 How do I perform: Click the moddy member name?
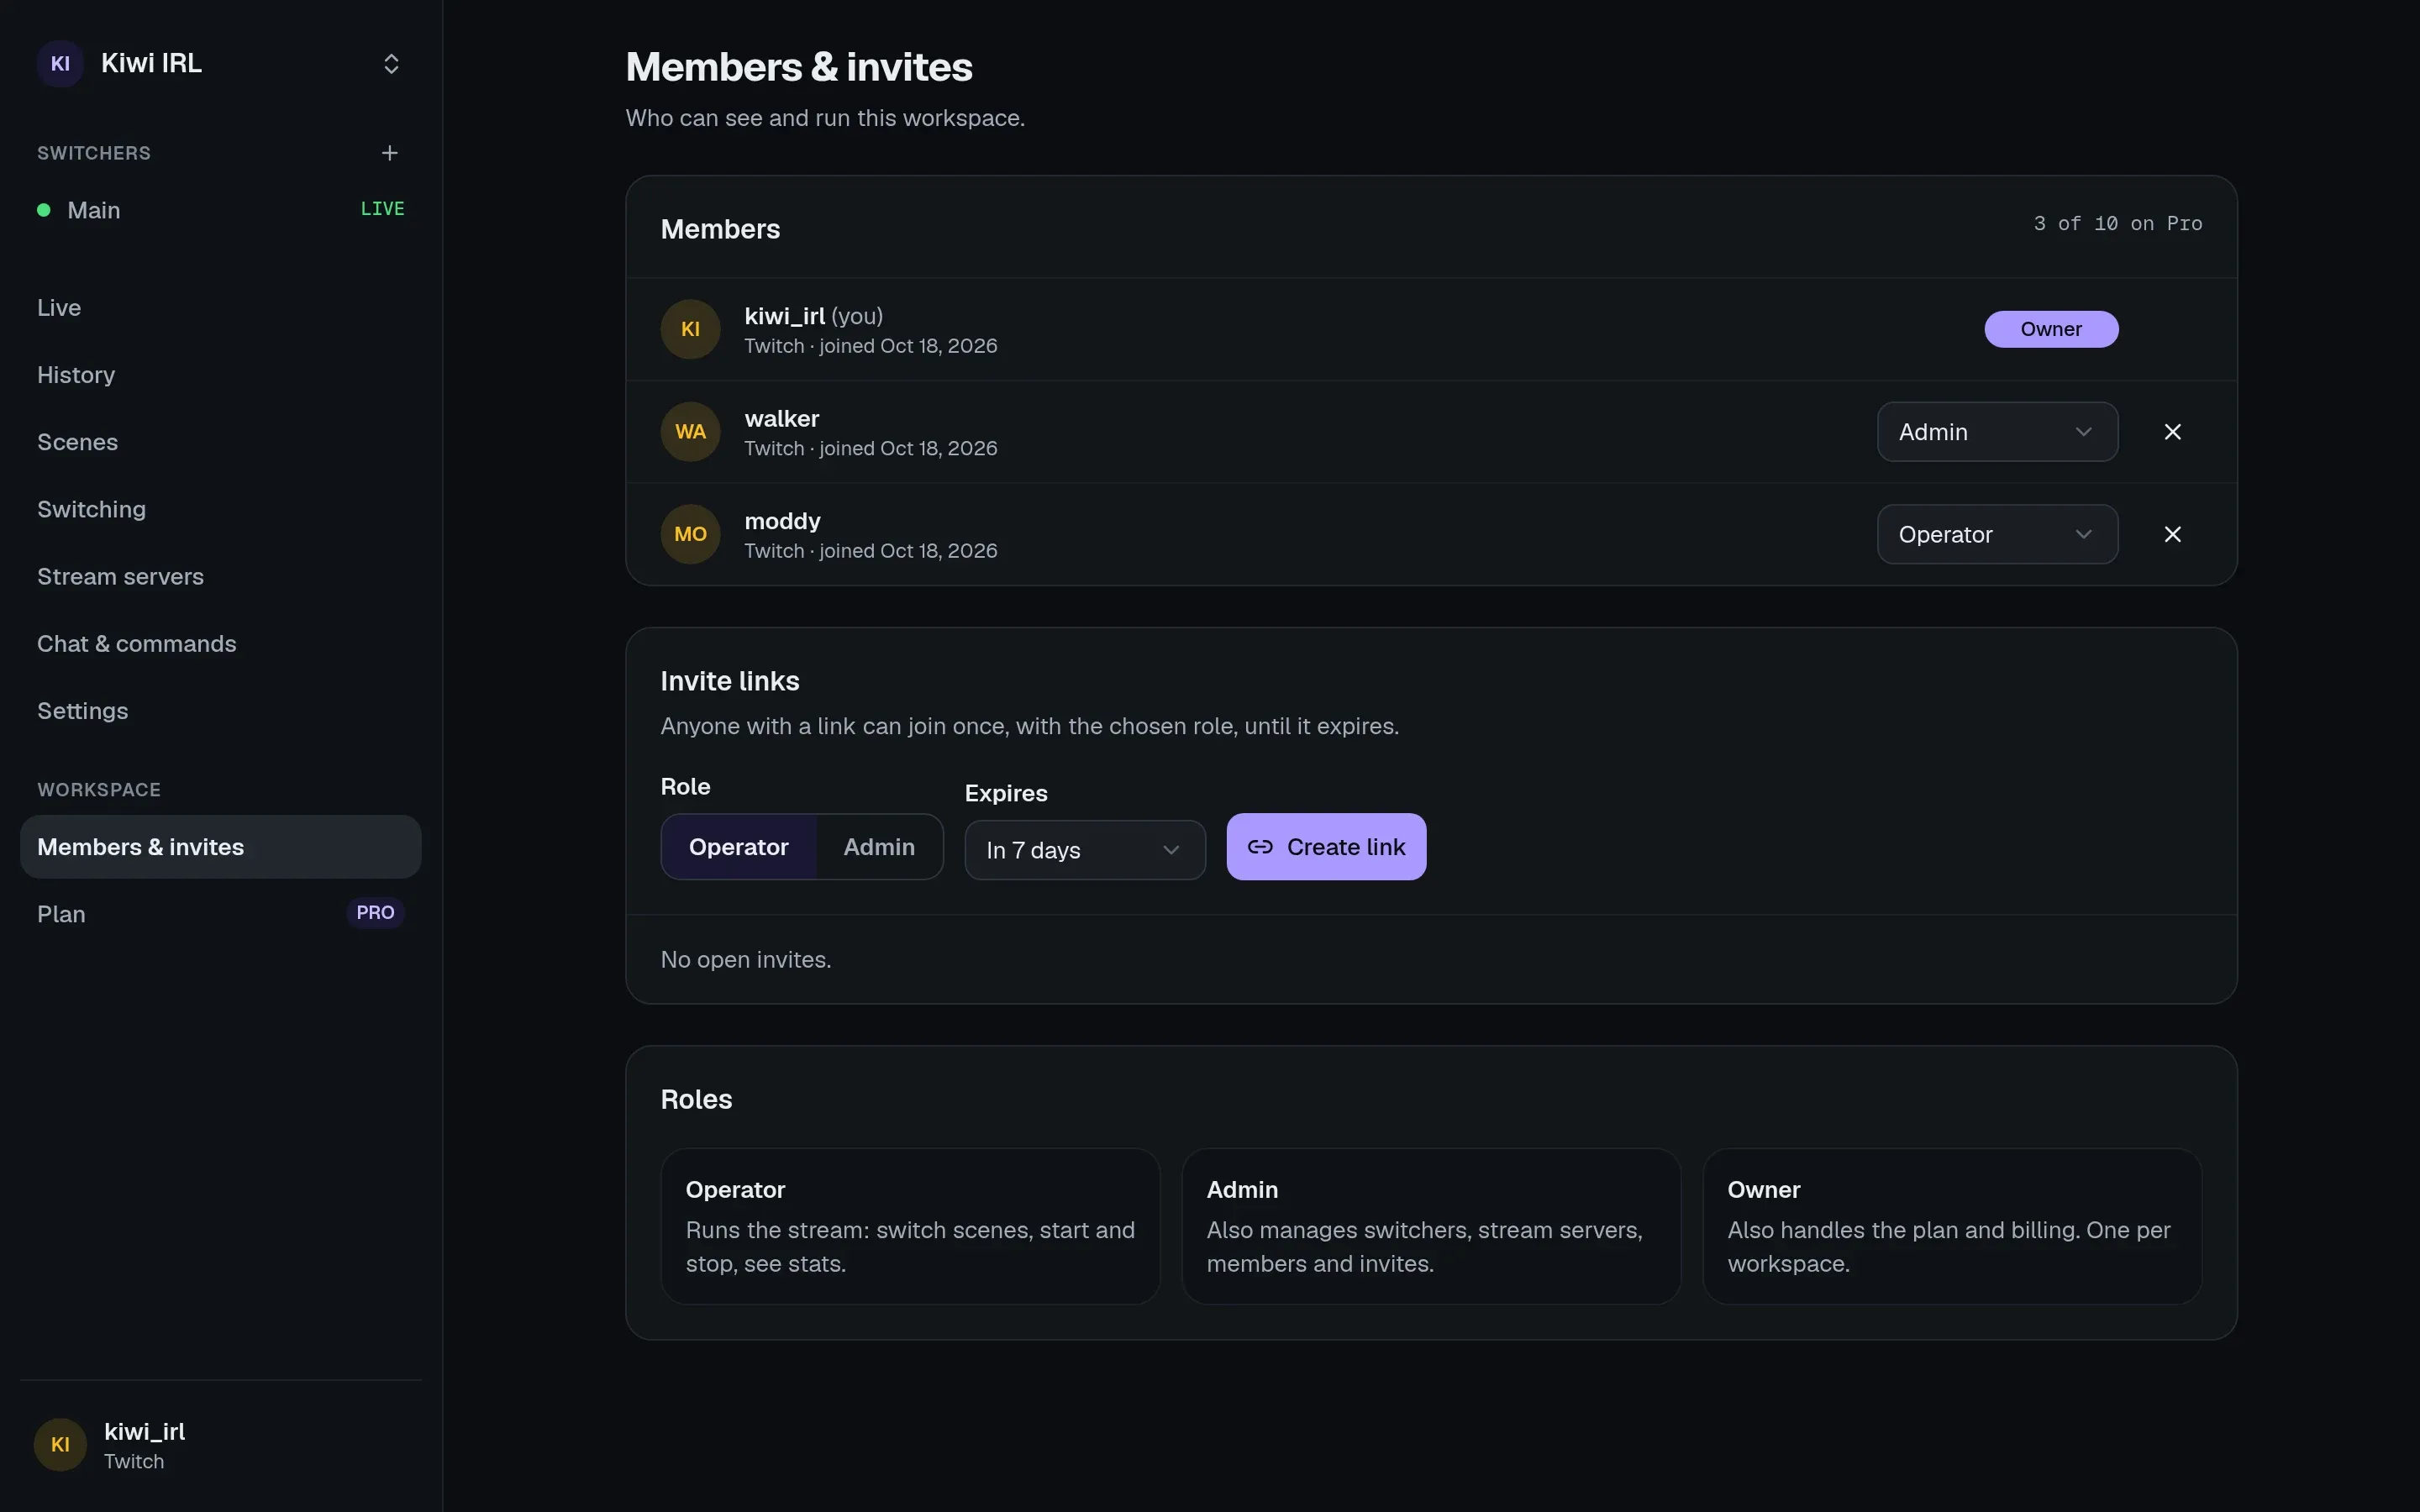coord(783,521)
